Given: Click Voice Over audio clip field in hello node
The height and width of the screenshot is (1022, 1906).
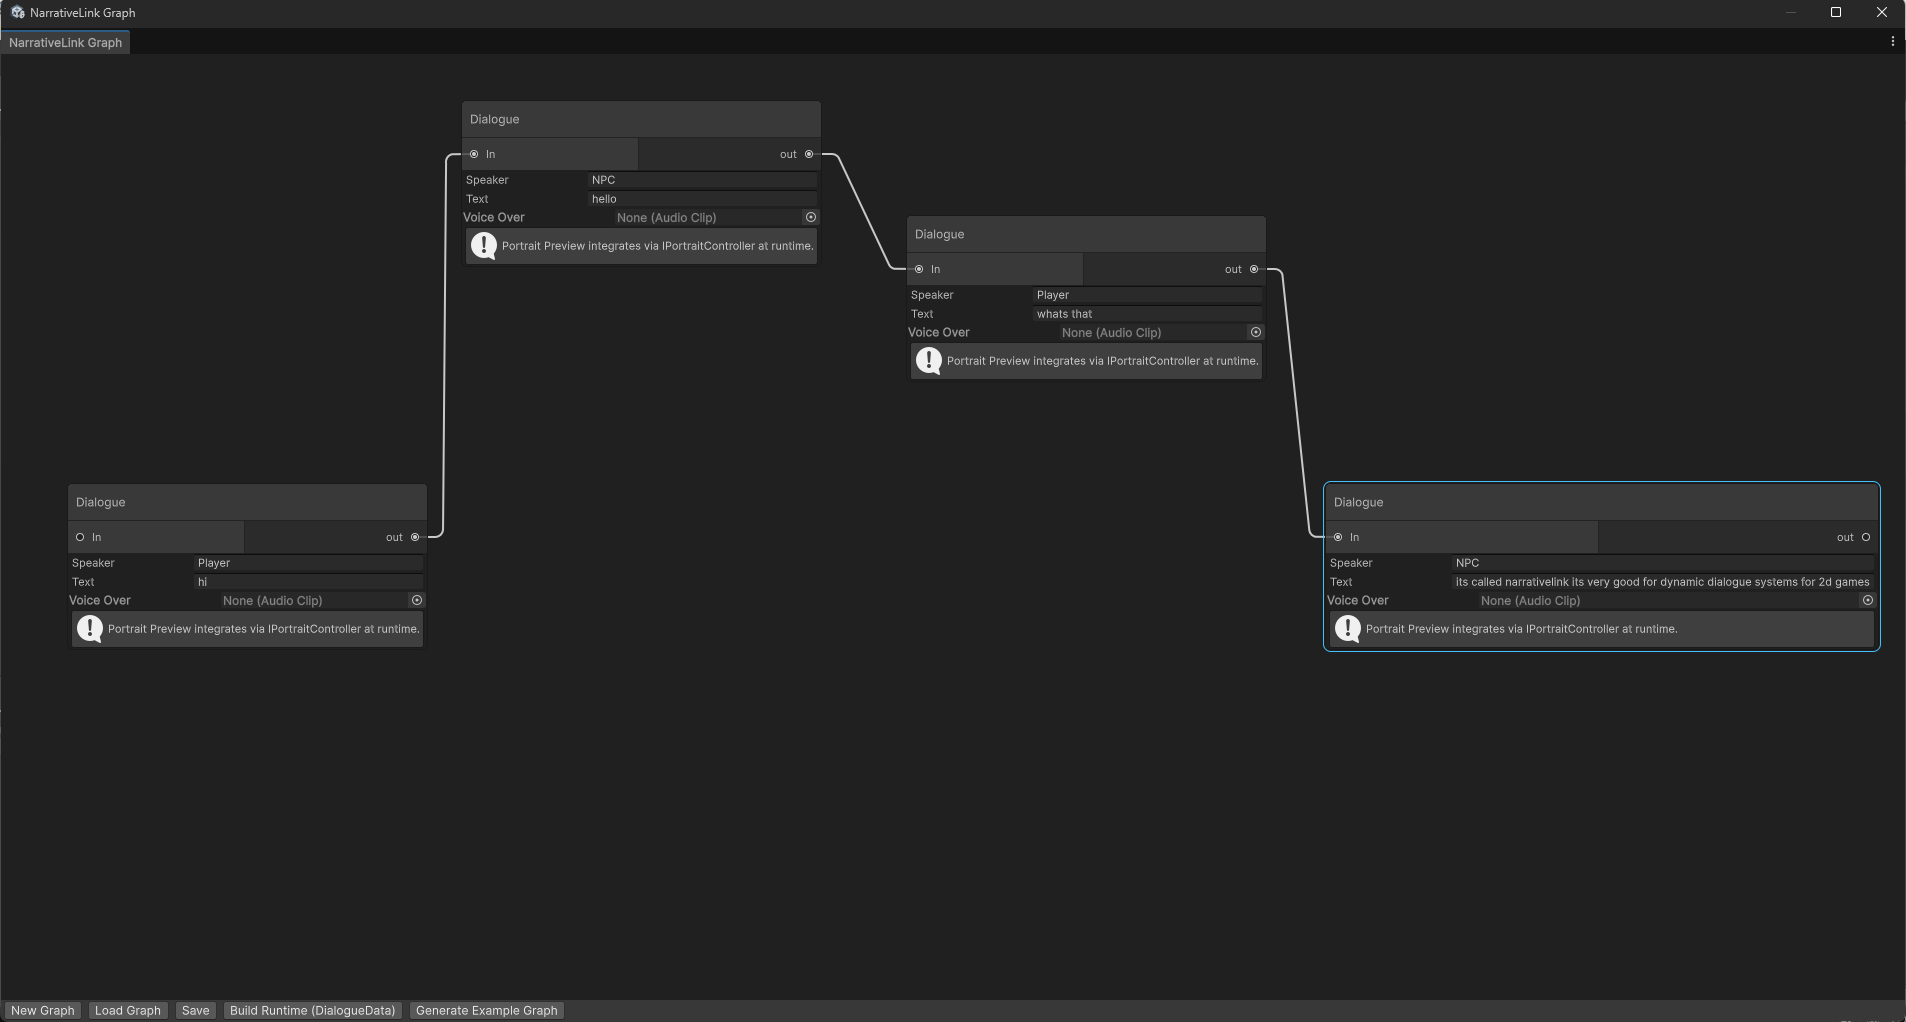Looking at the screenshot, I should [716, 217].
